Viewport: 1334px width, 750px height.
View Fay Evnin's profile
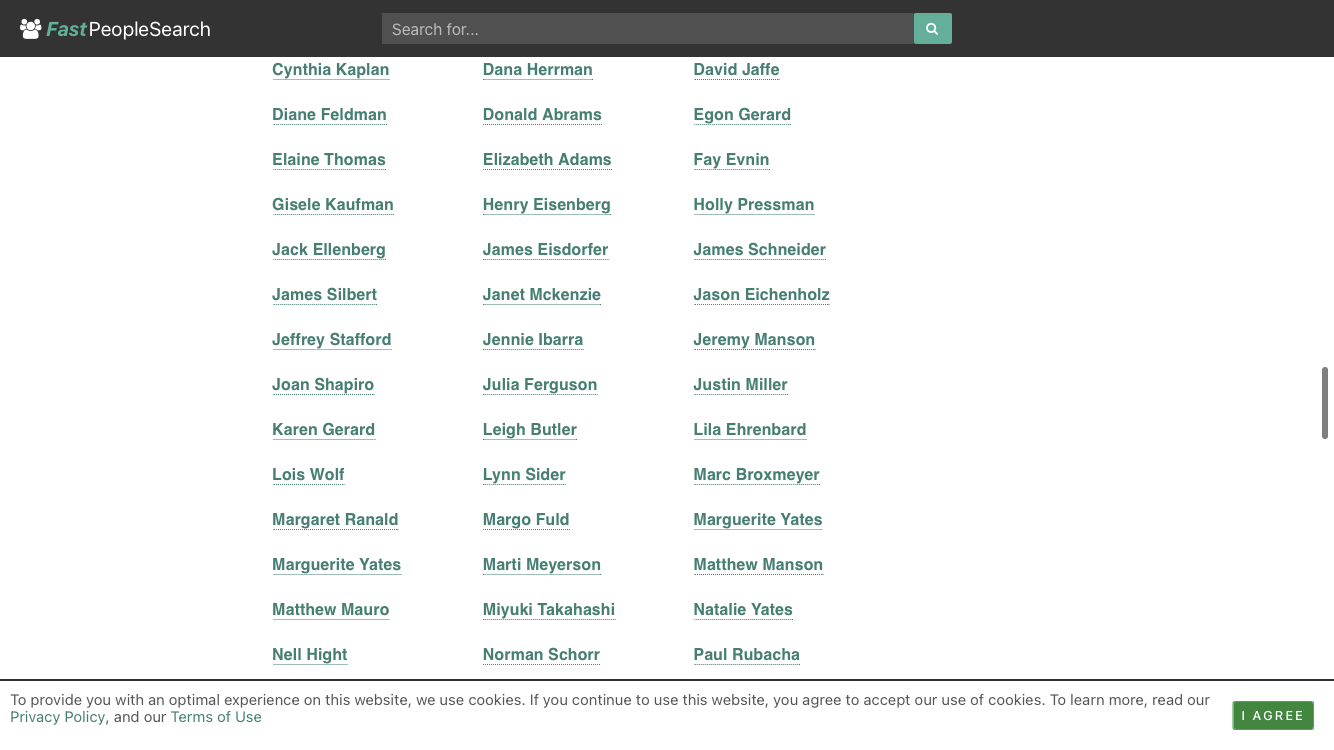coord(731,159)
